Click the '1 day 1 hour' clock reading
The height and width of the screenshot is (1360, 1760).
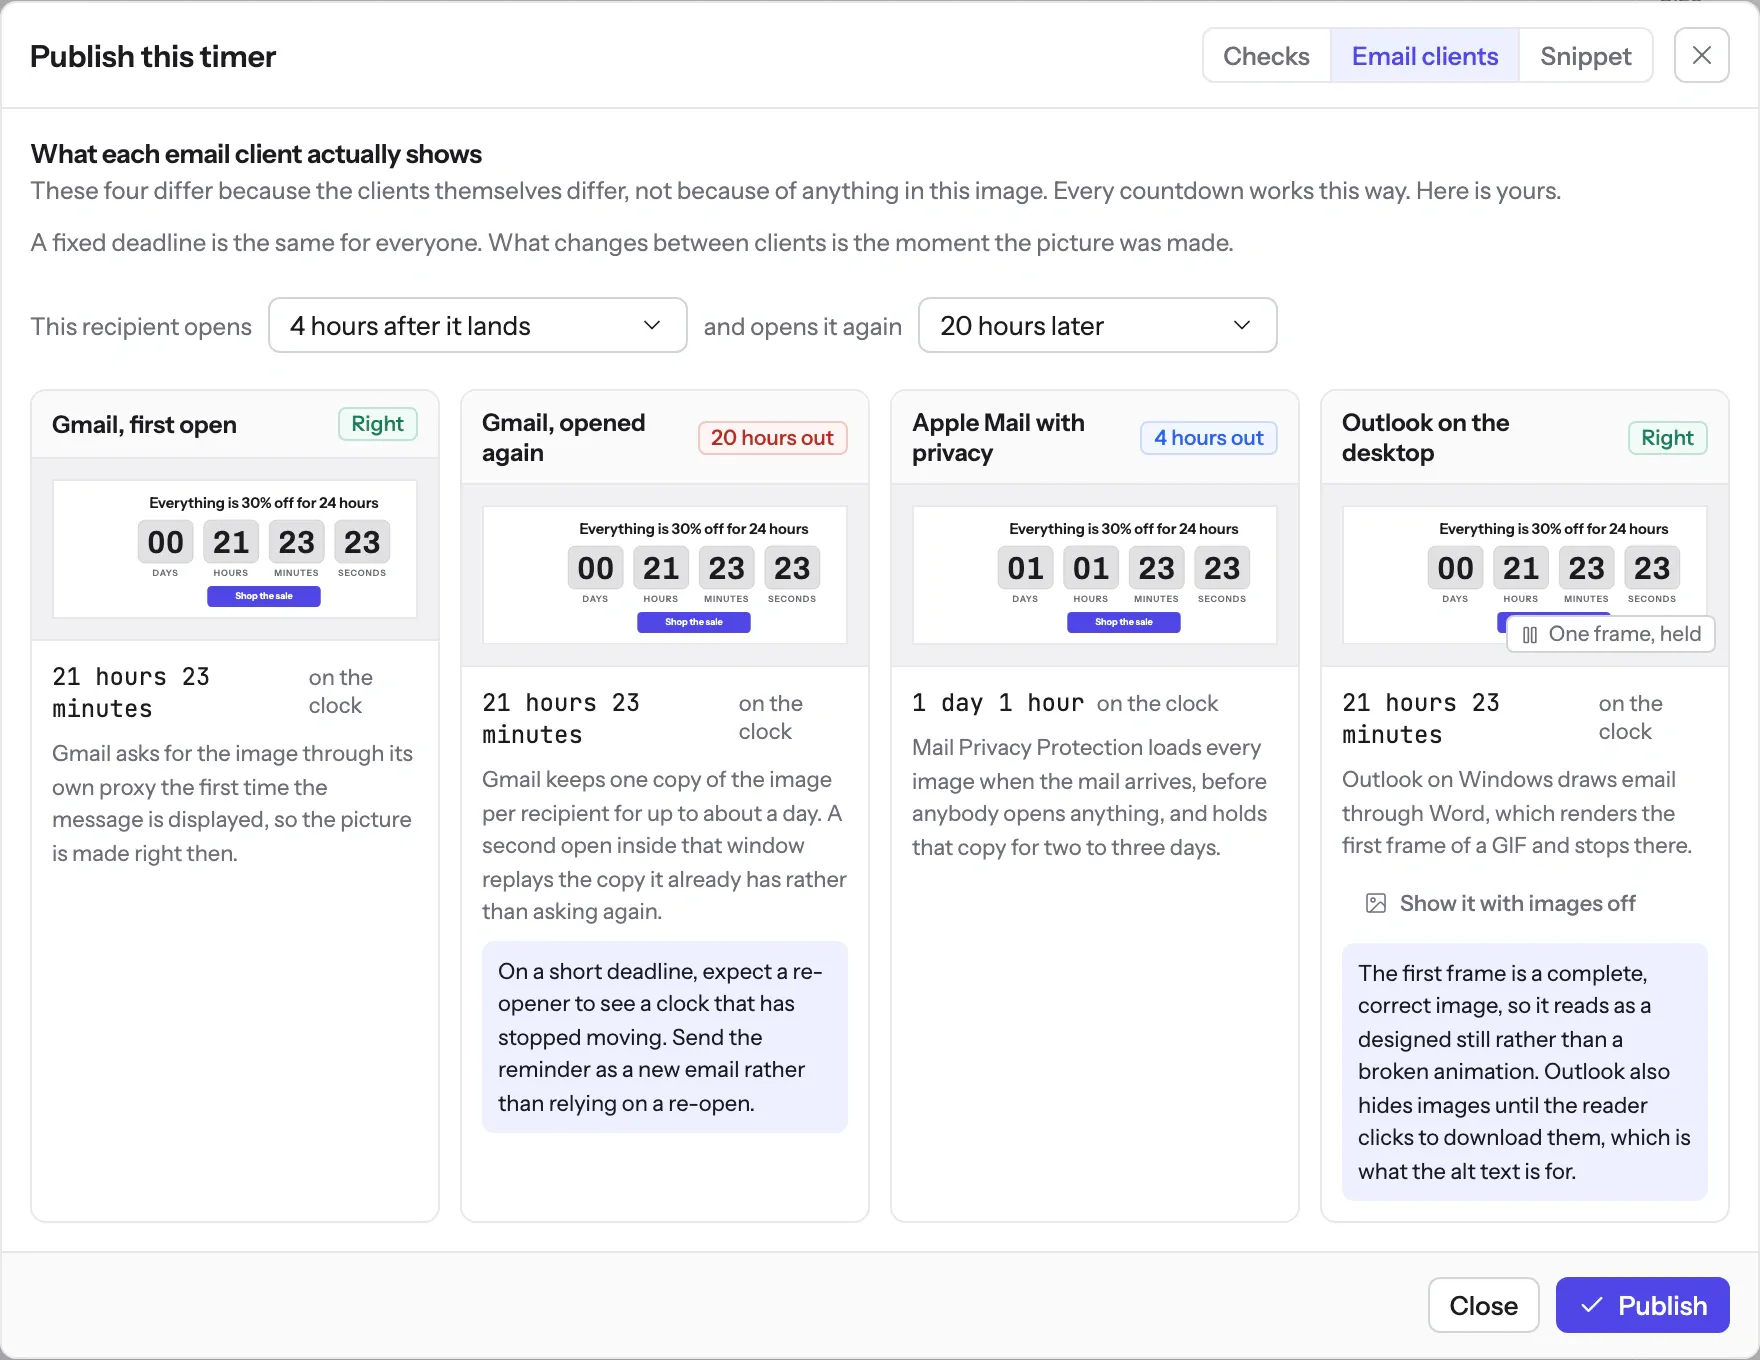pyautogui.click(x=997, y=703)
